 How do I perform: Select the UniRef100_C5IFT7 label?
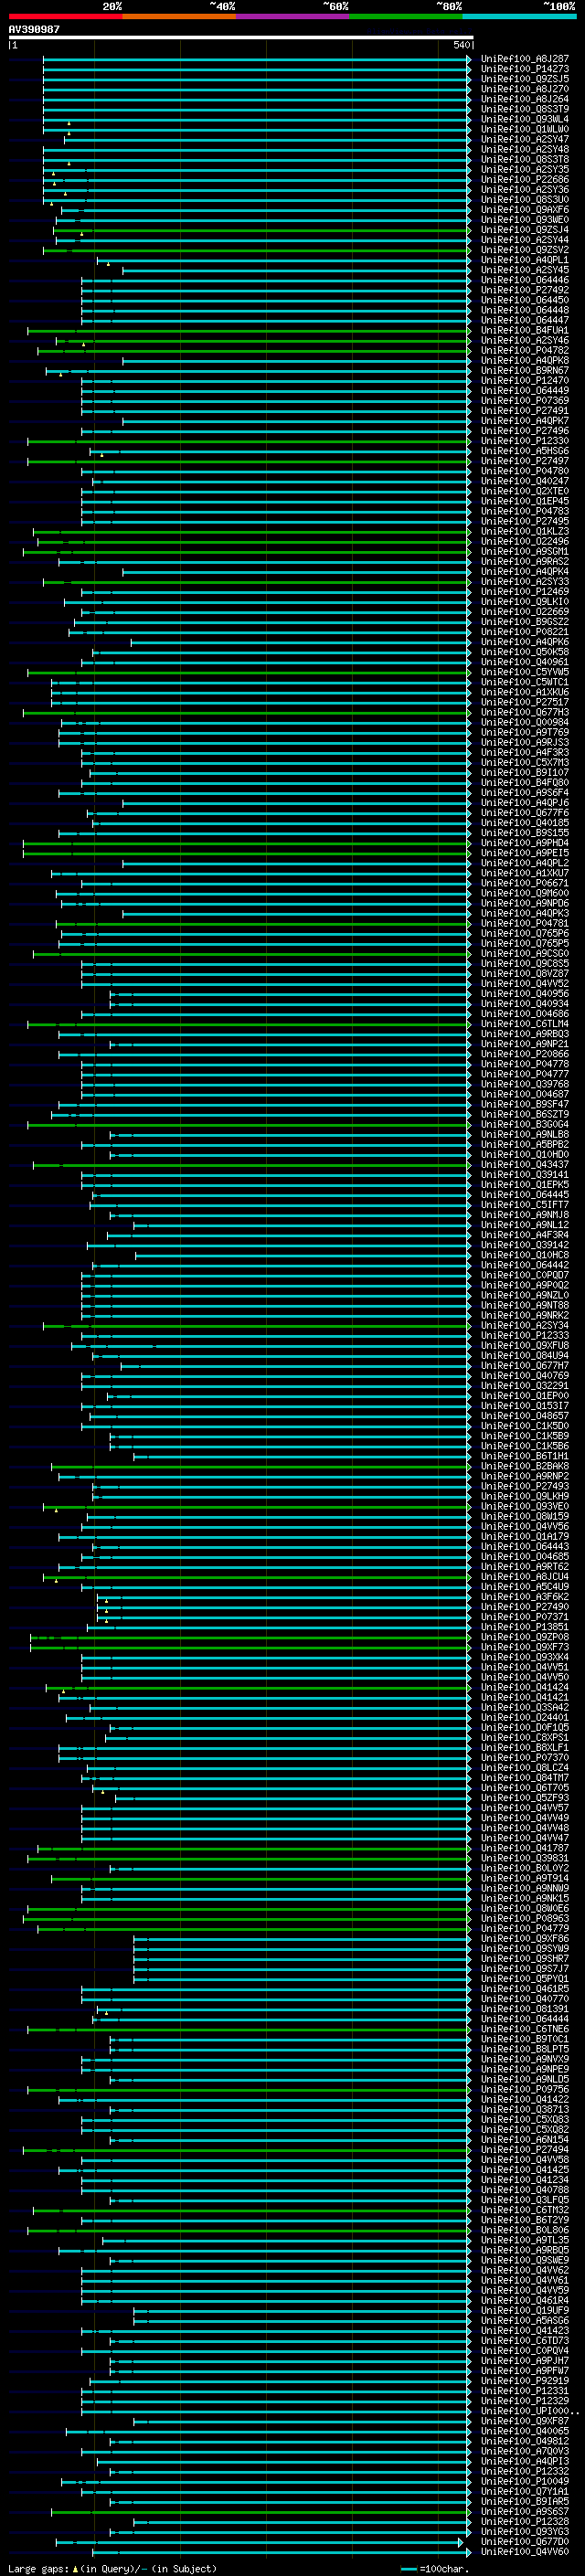tap(525, 1205)
